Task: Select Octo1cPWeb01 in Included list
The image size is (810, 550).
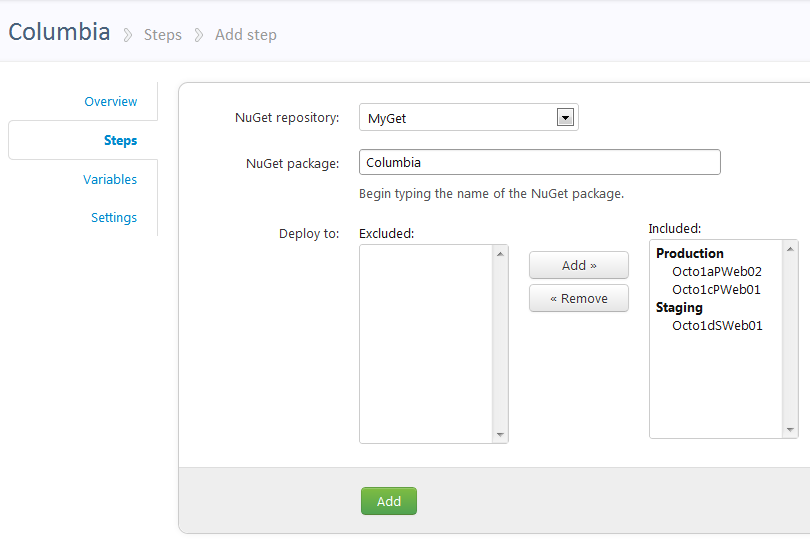Action: point(716,289)
